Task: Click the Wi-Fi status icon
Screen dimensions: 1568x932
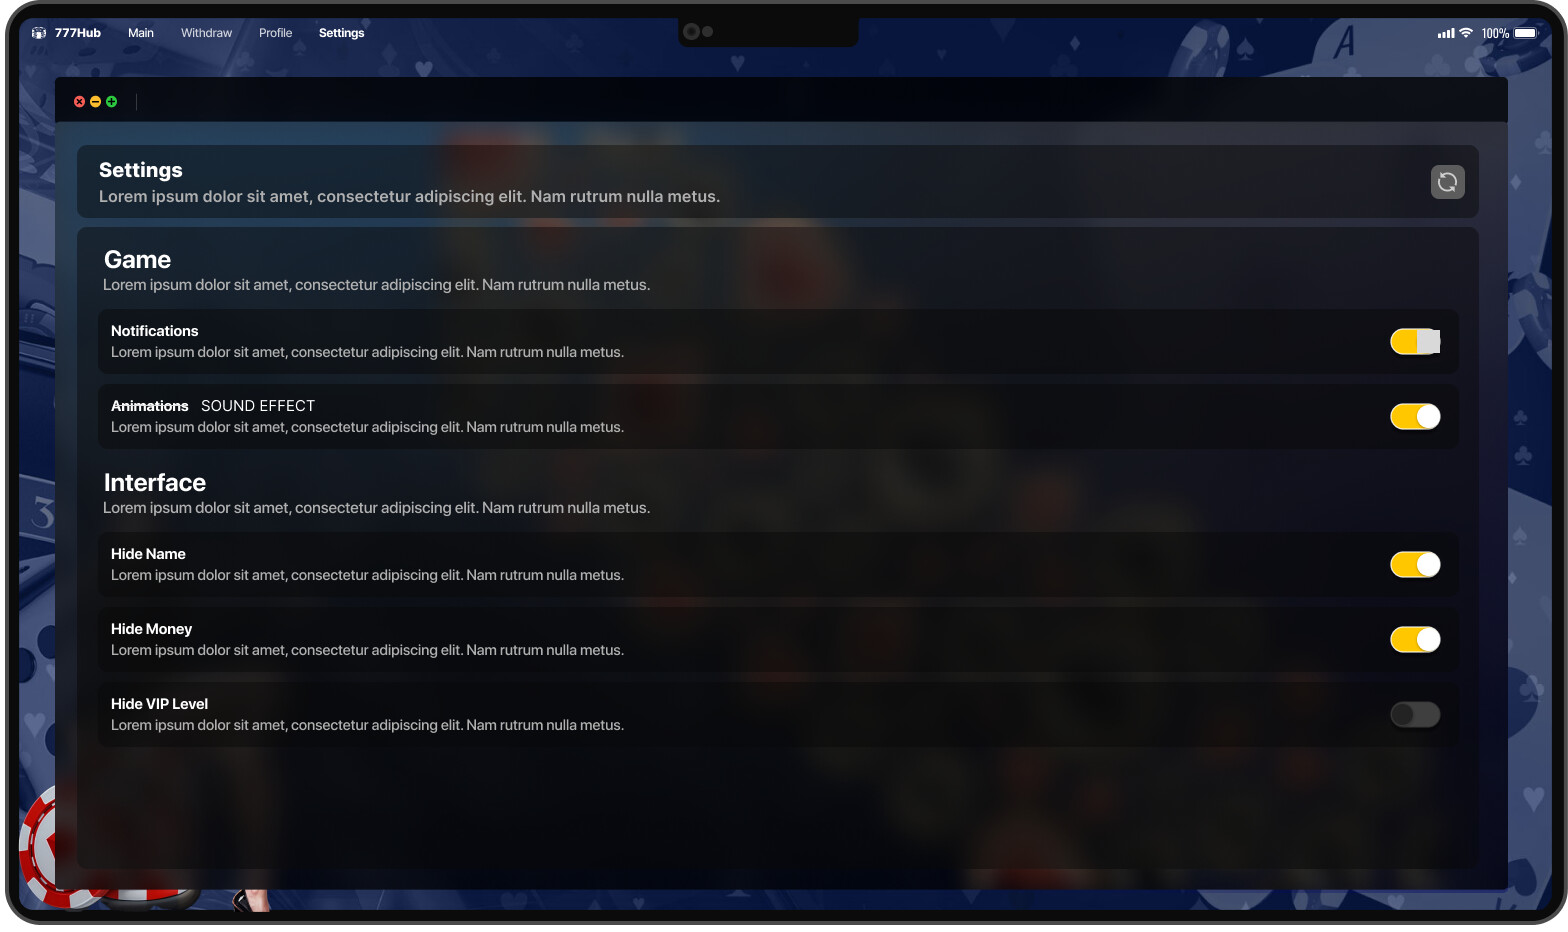Action: [x=1466, y=33]
